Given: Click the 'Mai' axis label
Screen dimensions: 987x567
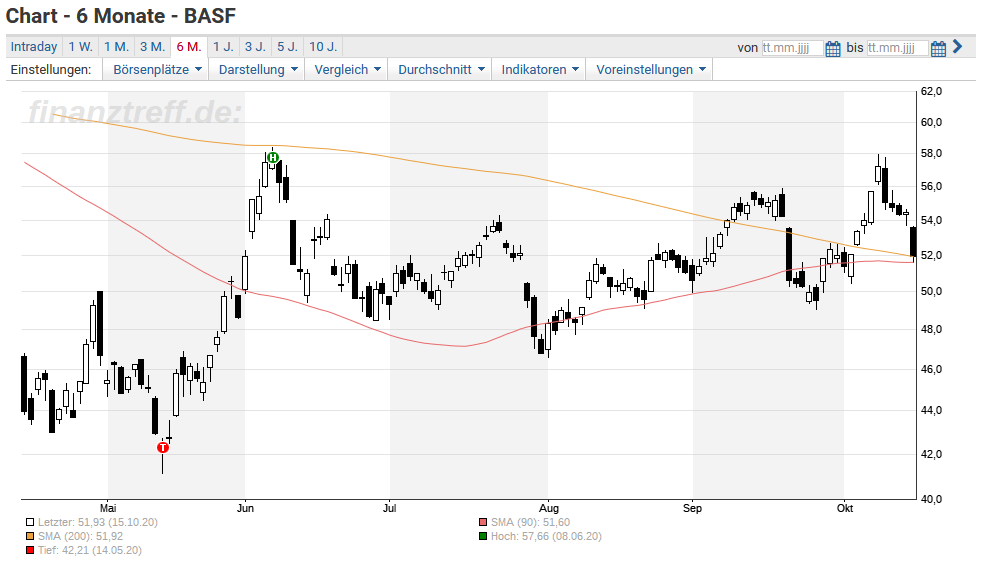Looking at the screenshot, I should coord(108,508).
